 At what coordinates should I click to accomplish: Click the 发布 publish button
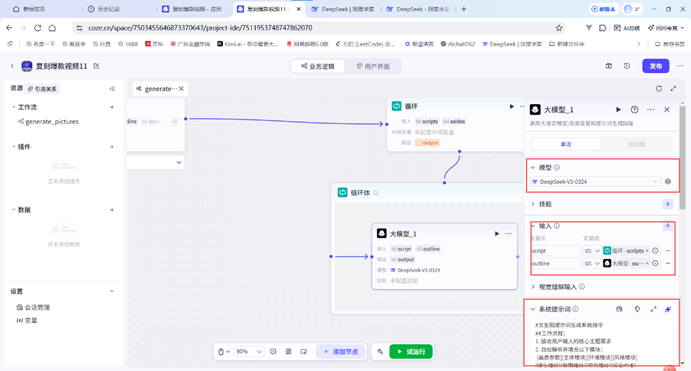pyautogui.click(x=655, y=66)
